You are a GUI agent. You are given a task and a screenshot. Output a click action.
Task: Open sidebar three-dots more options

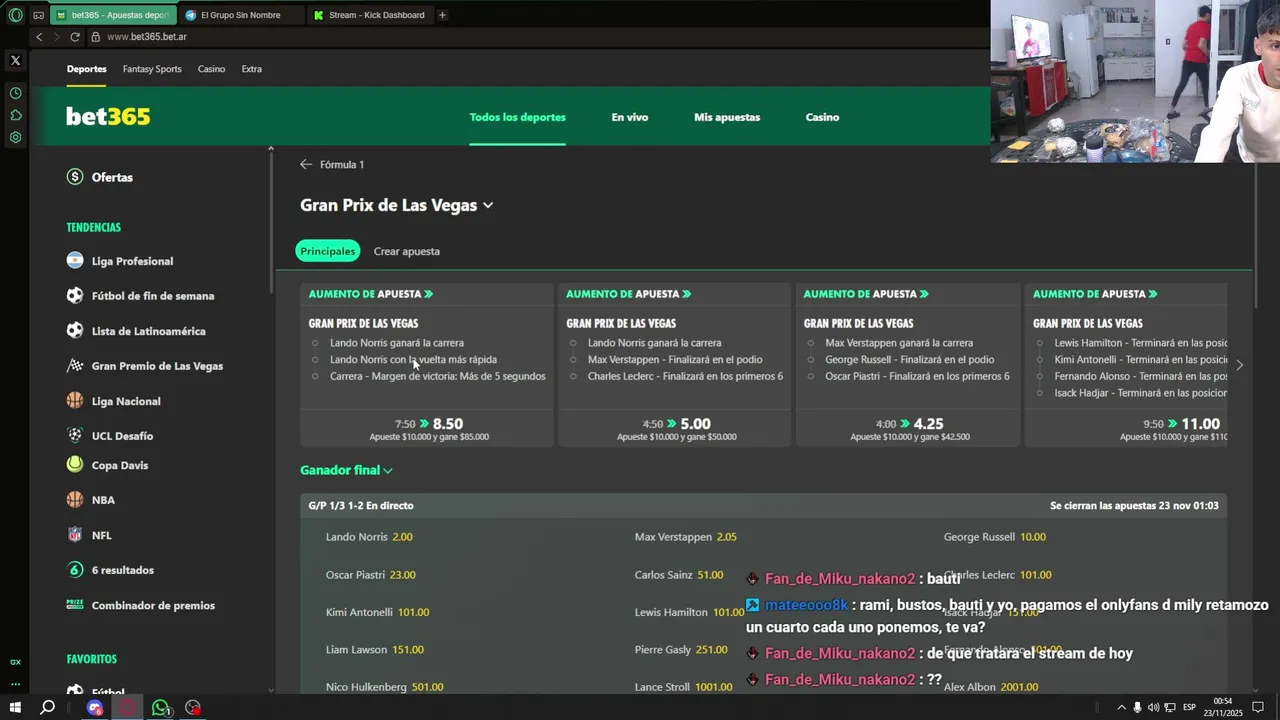click(x=15, y=684)
